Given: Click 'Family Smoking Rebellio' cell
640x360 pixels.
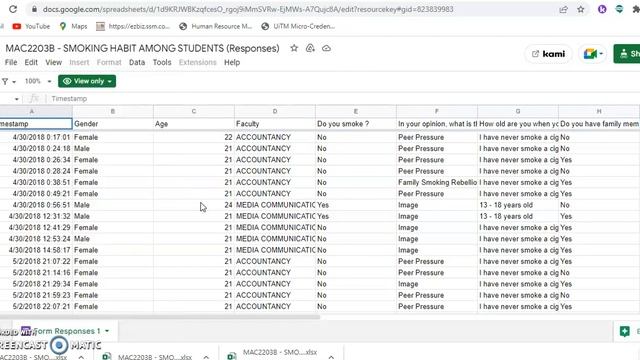Looking at the screenshot, I should coord(437,182).
